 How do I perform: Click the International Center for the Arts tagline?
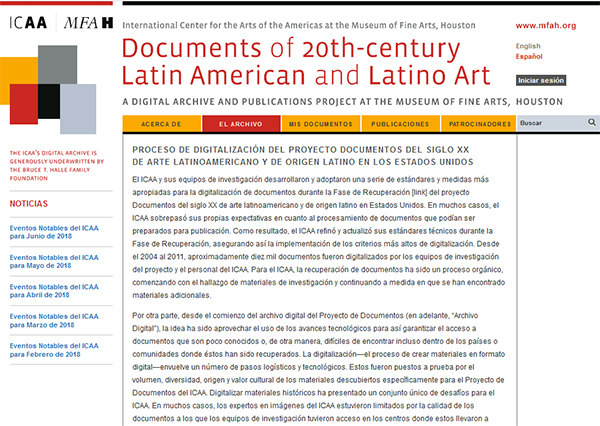click(299, 25)
